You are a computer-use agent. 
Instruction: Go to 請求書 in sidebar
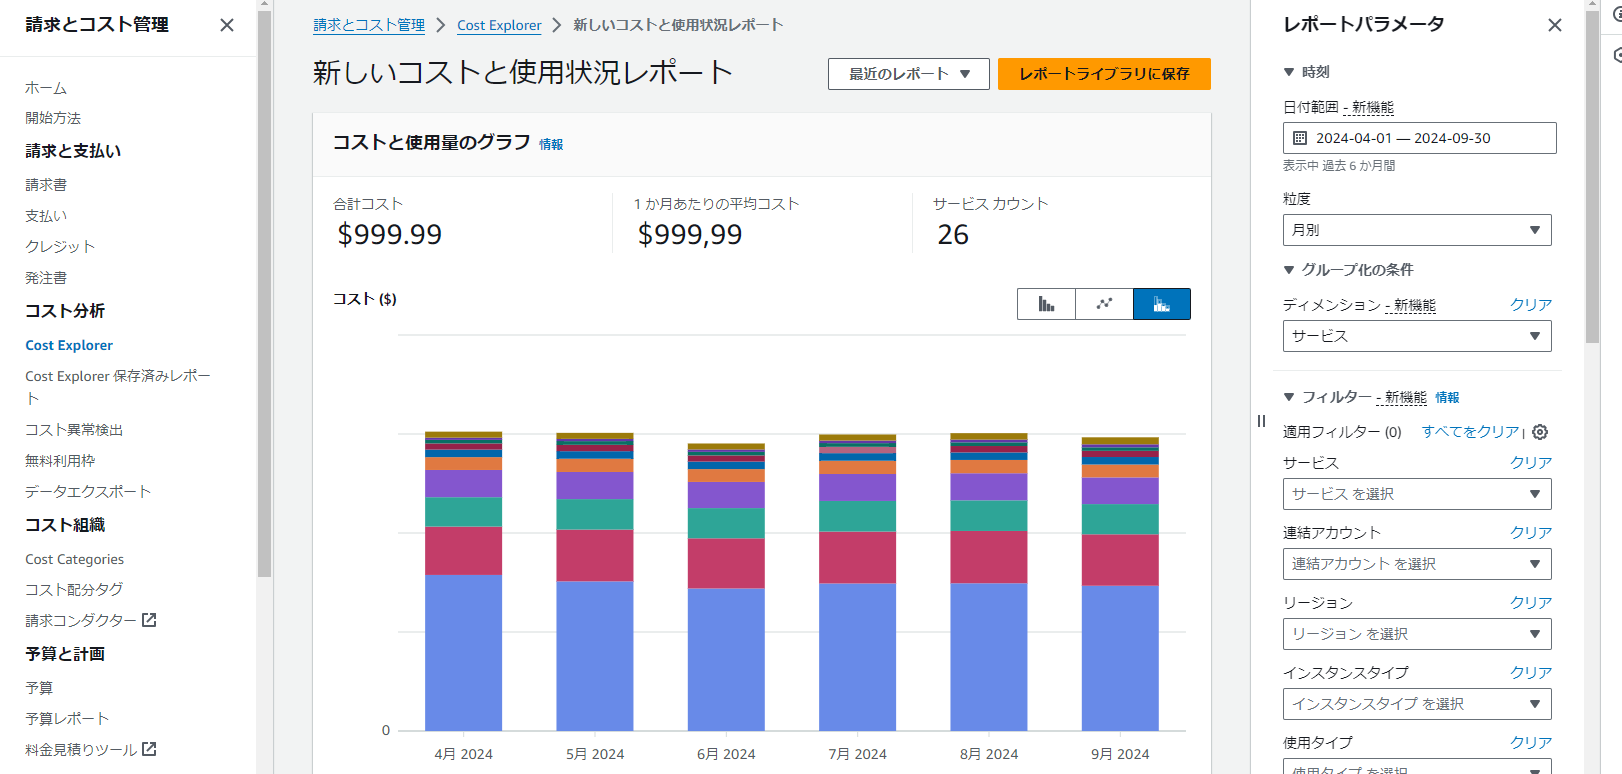tap(46, 185)
